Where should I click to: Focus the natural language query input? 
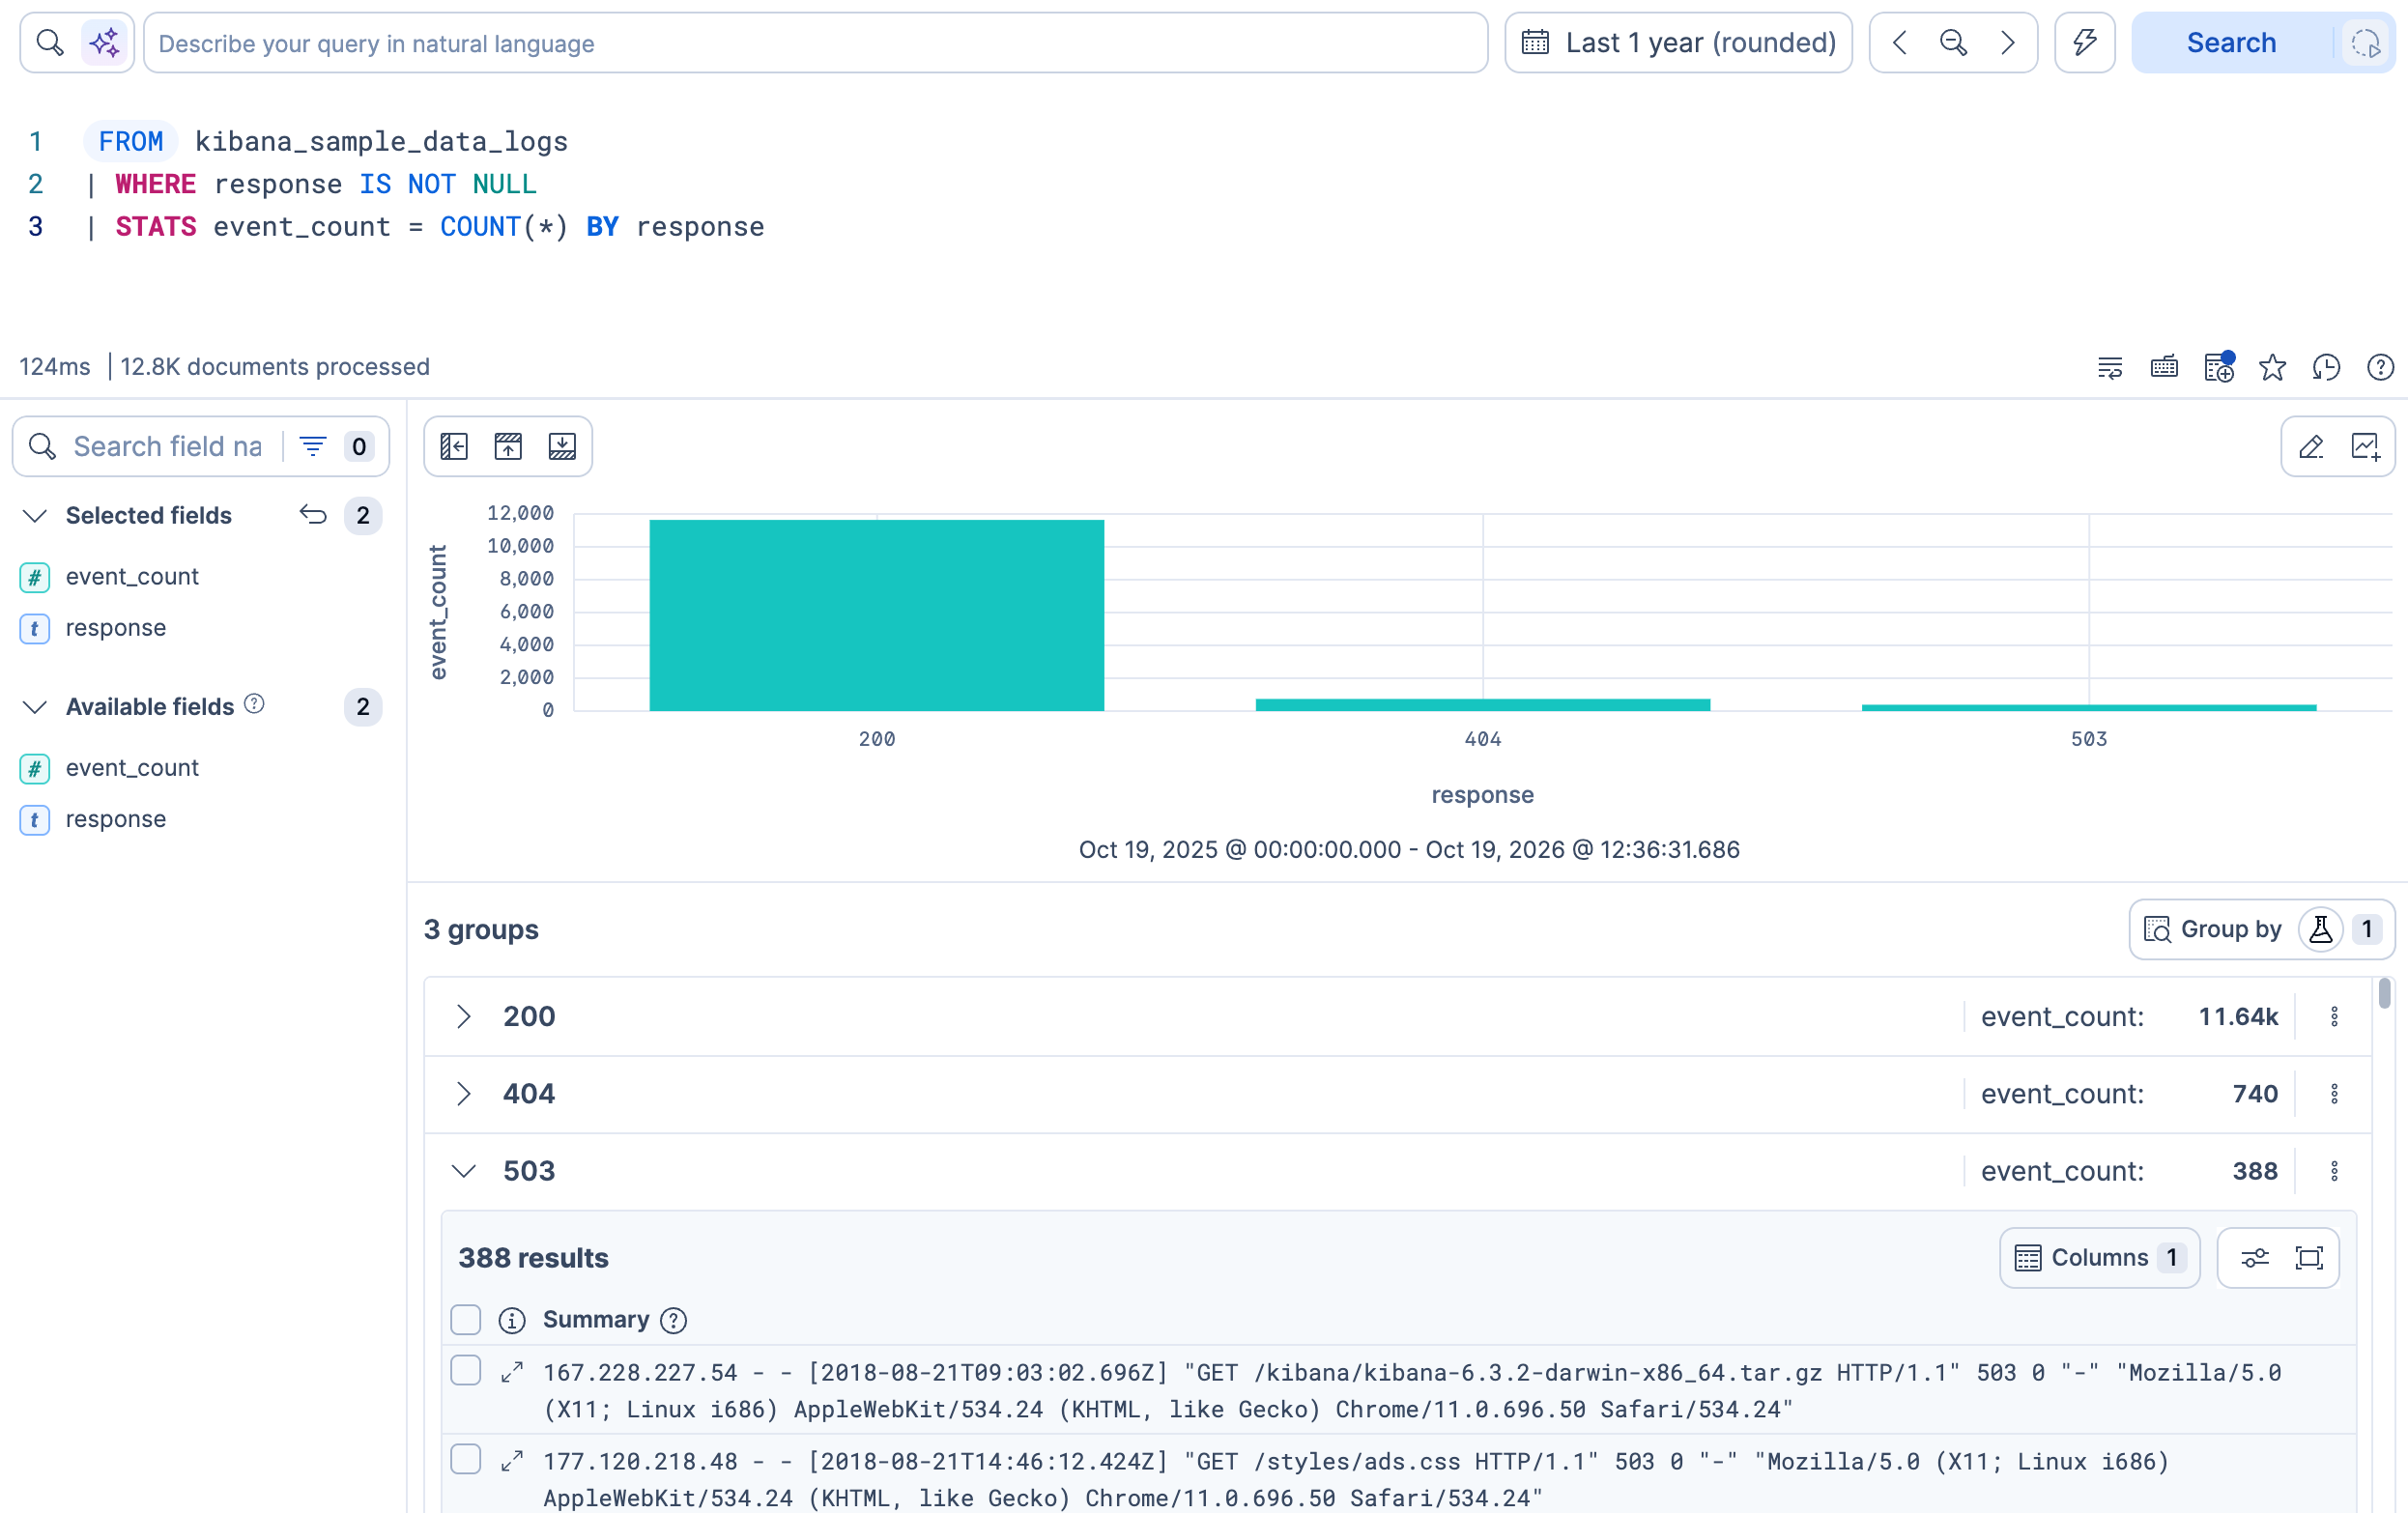click(x=815, y=43)
